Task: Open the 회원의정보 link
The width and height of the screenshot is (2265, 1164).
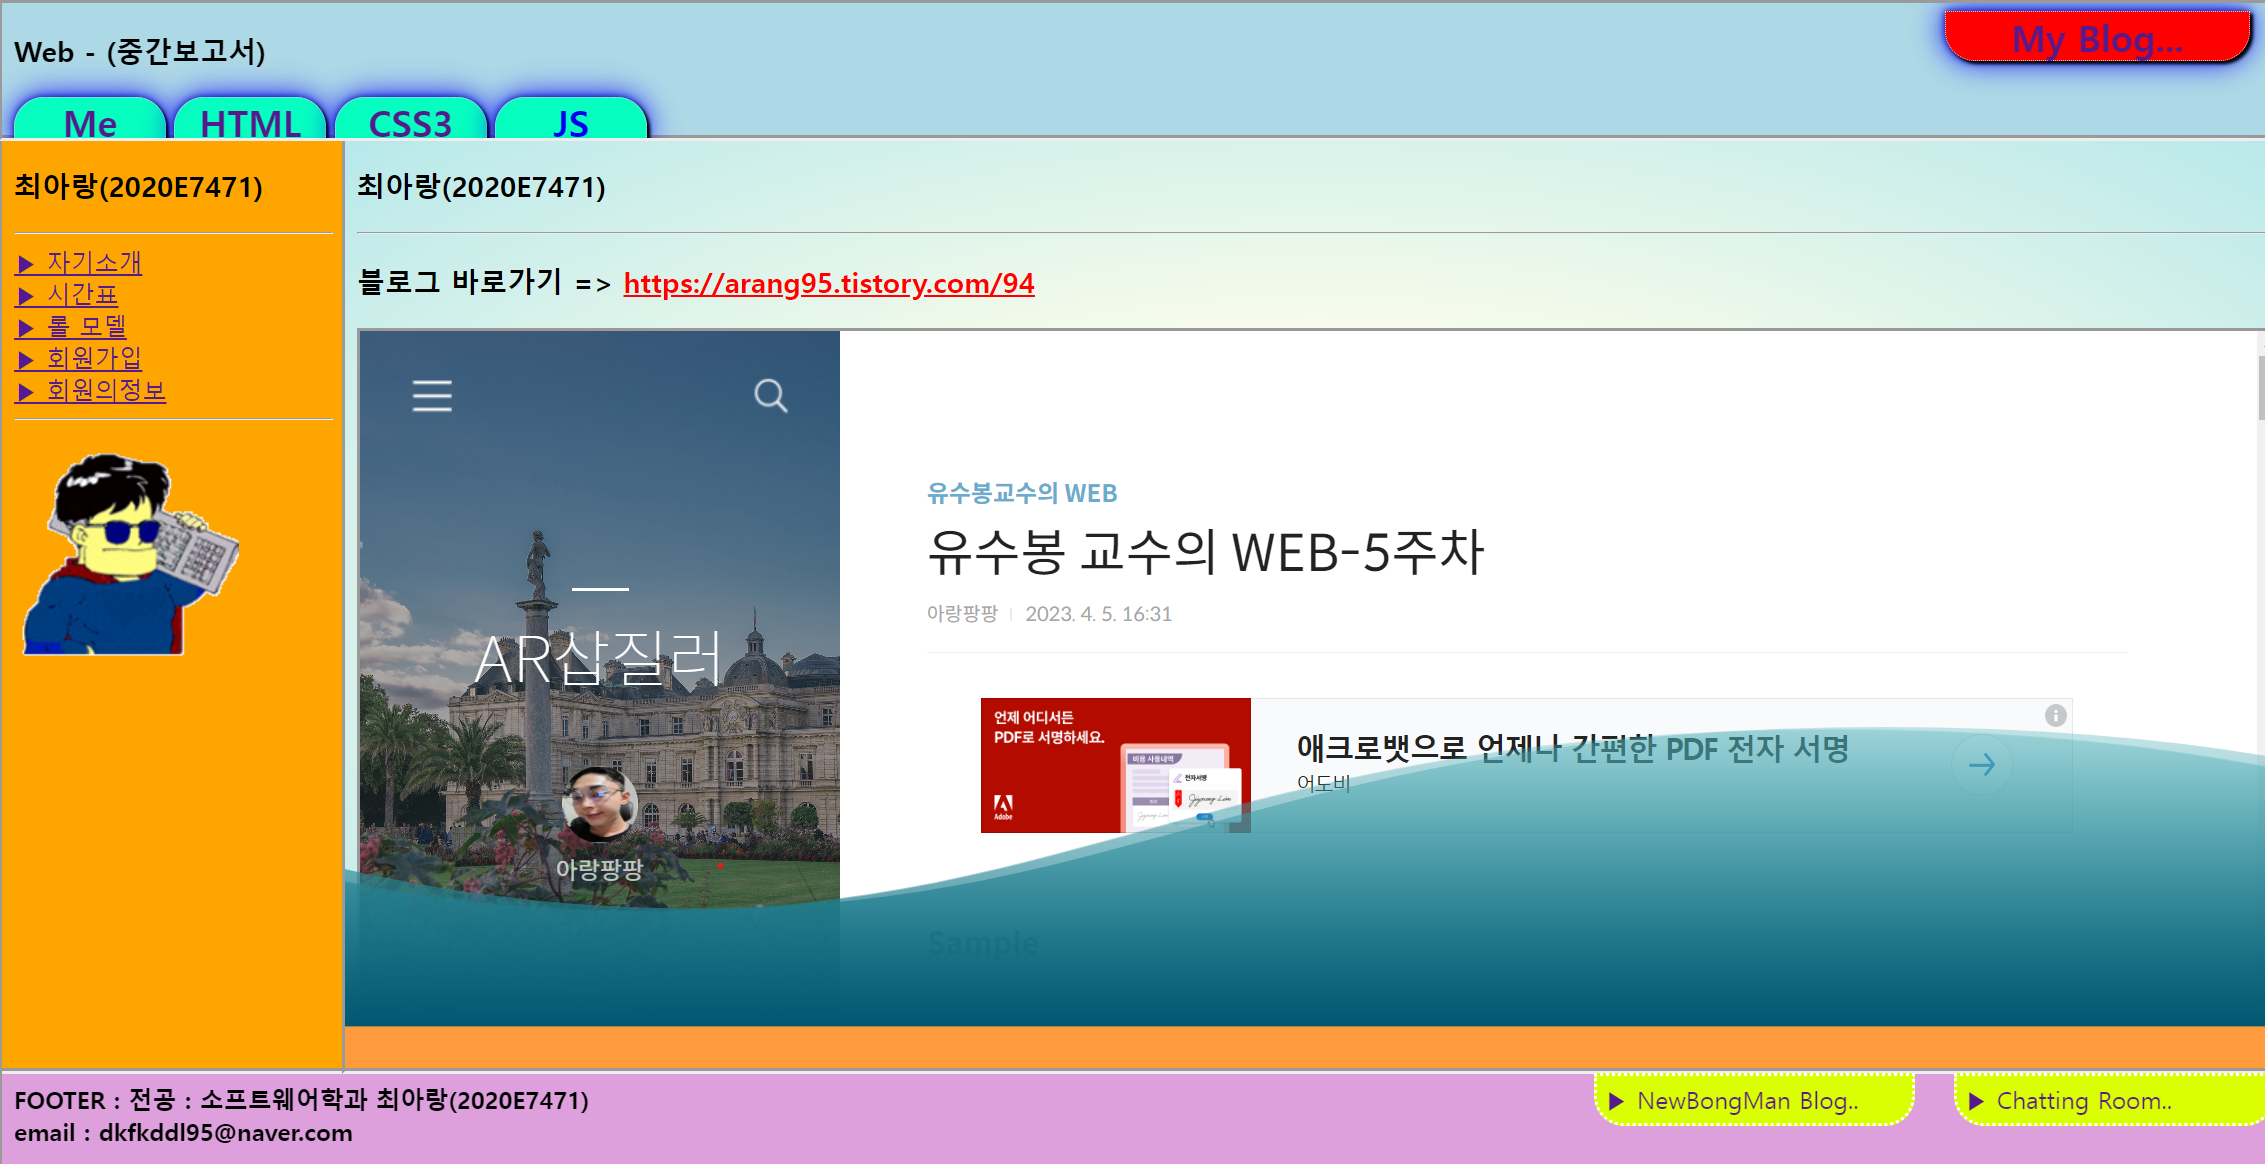Action: pyautogui.click(x=92, y=391)
